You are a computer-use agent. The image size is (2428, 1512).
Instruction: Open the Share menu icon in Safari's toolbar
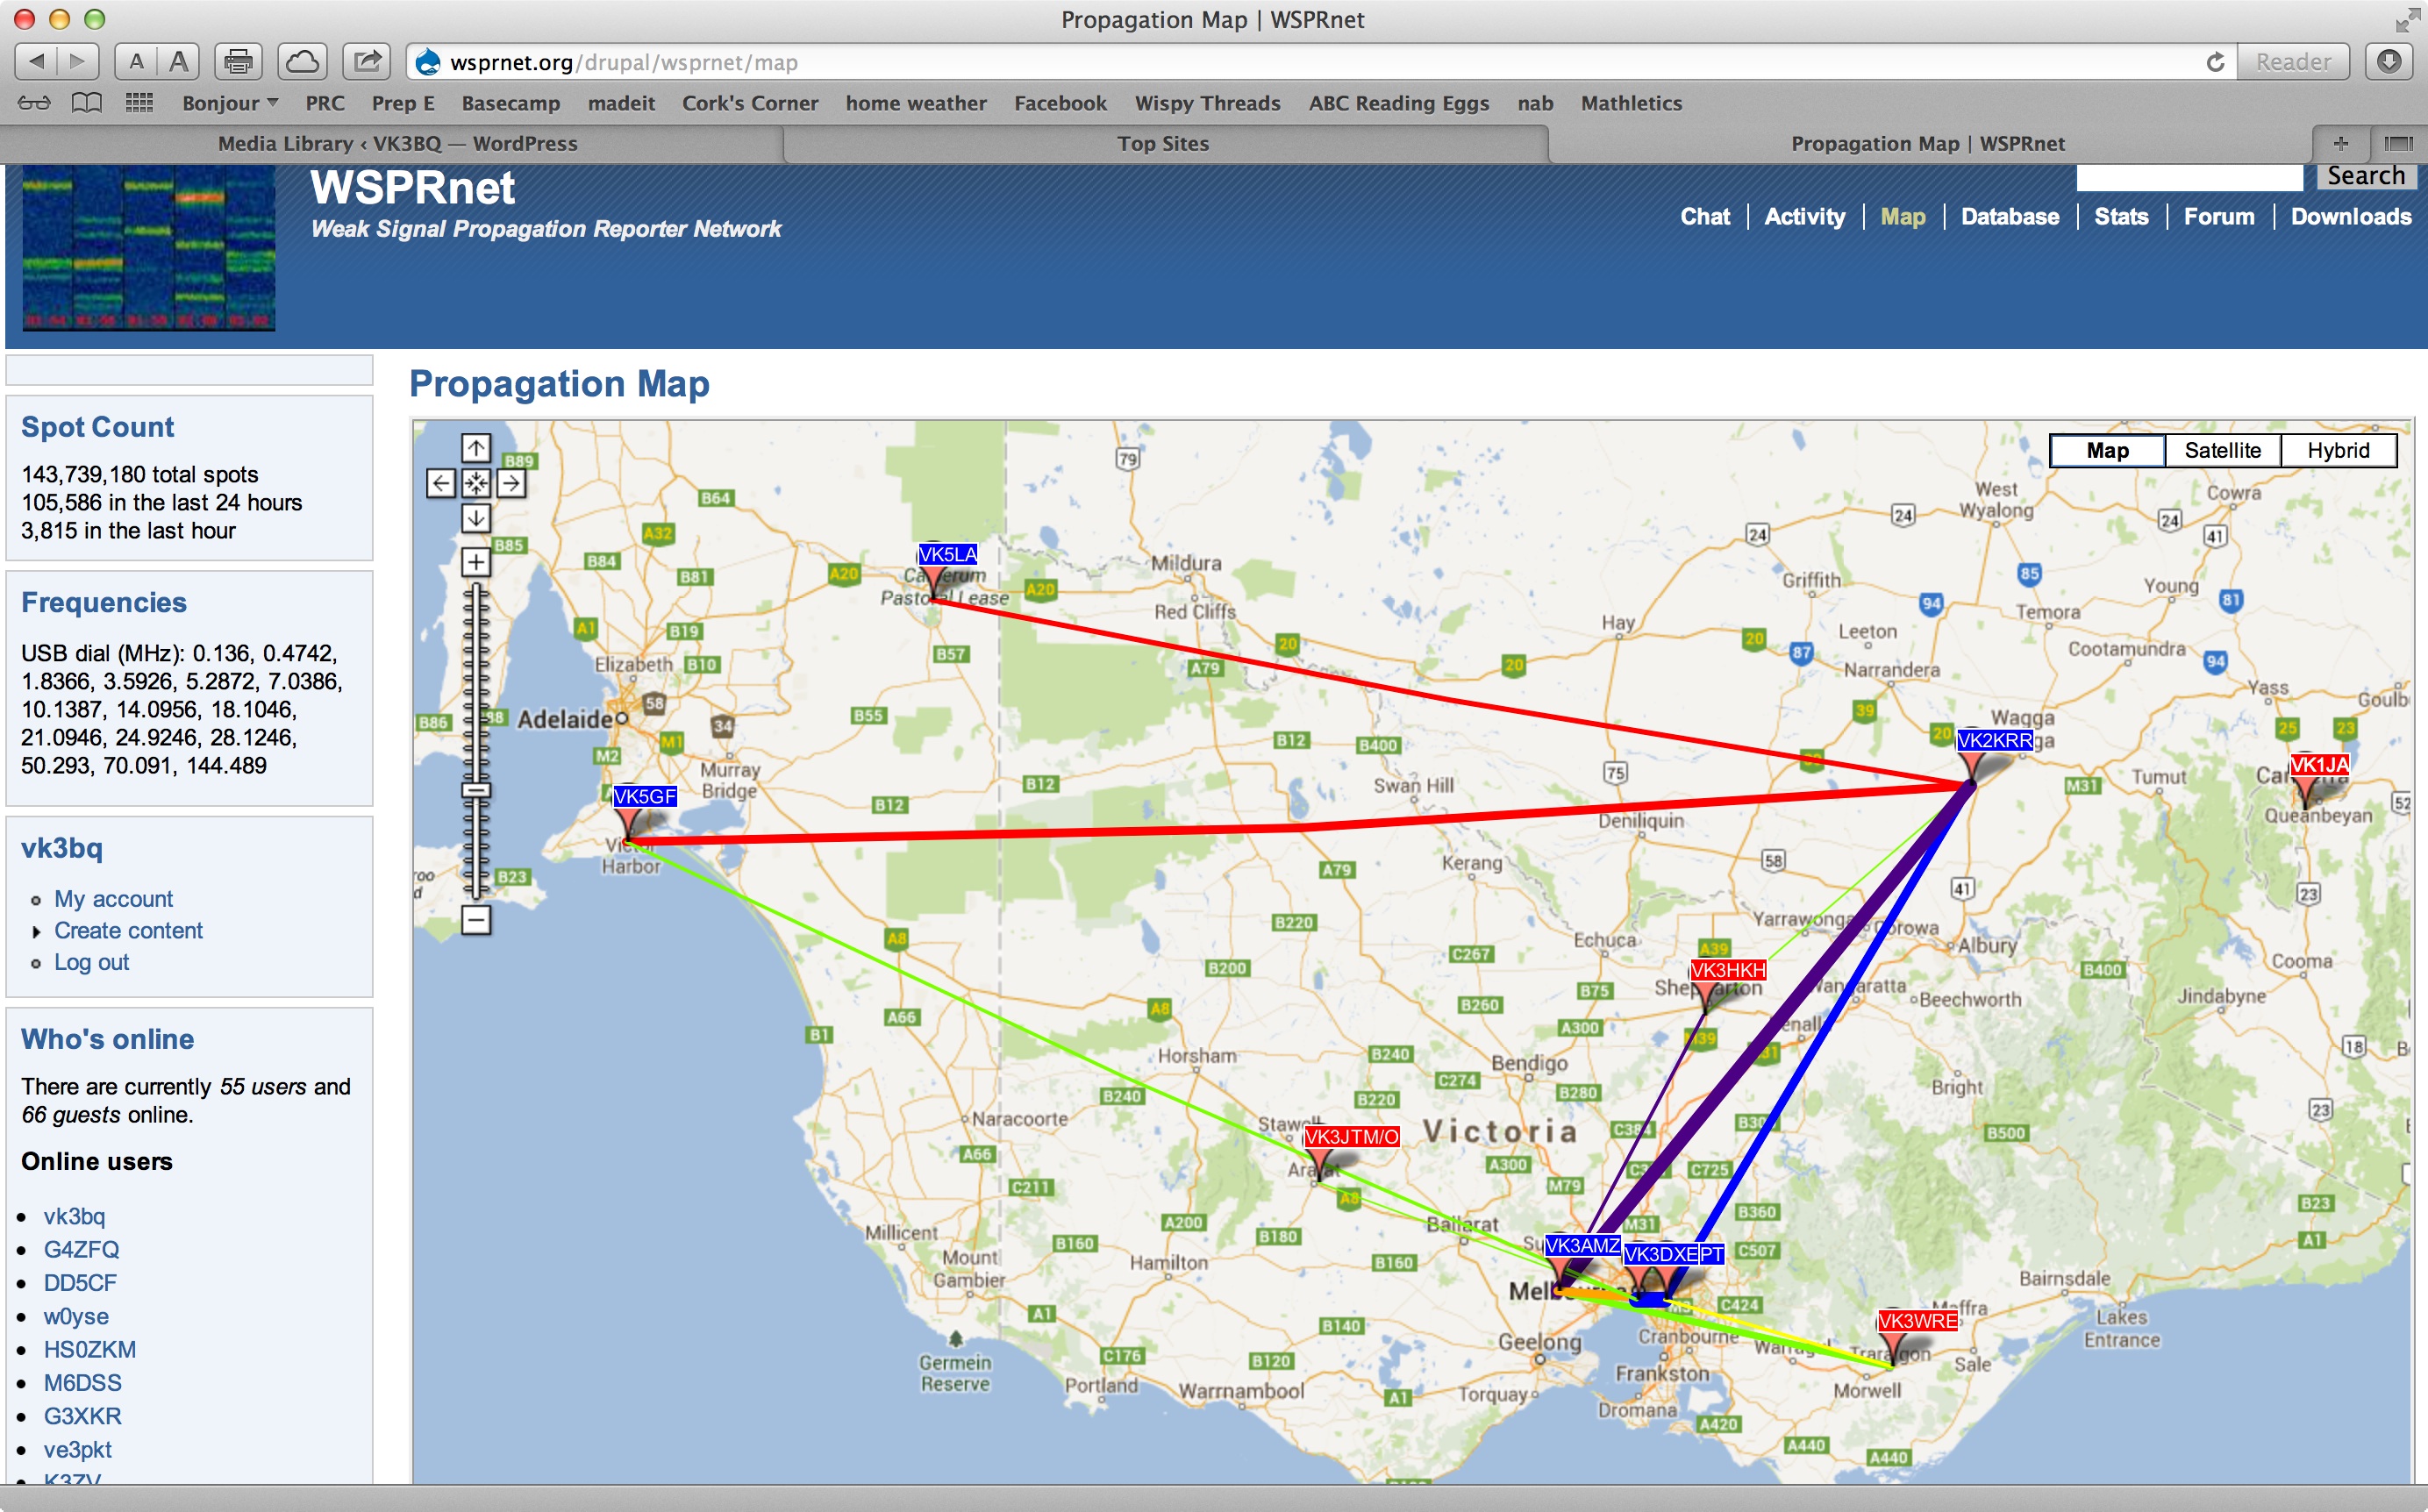coord(366,61)
